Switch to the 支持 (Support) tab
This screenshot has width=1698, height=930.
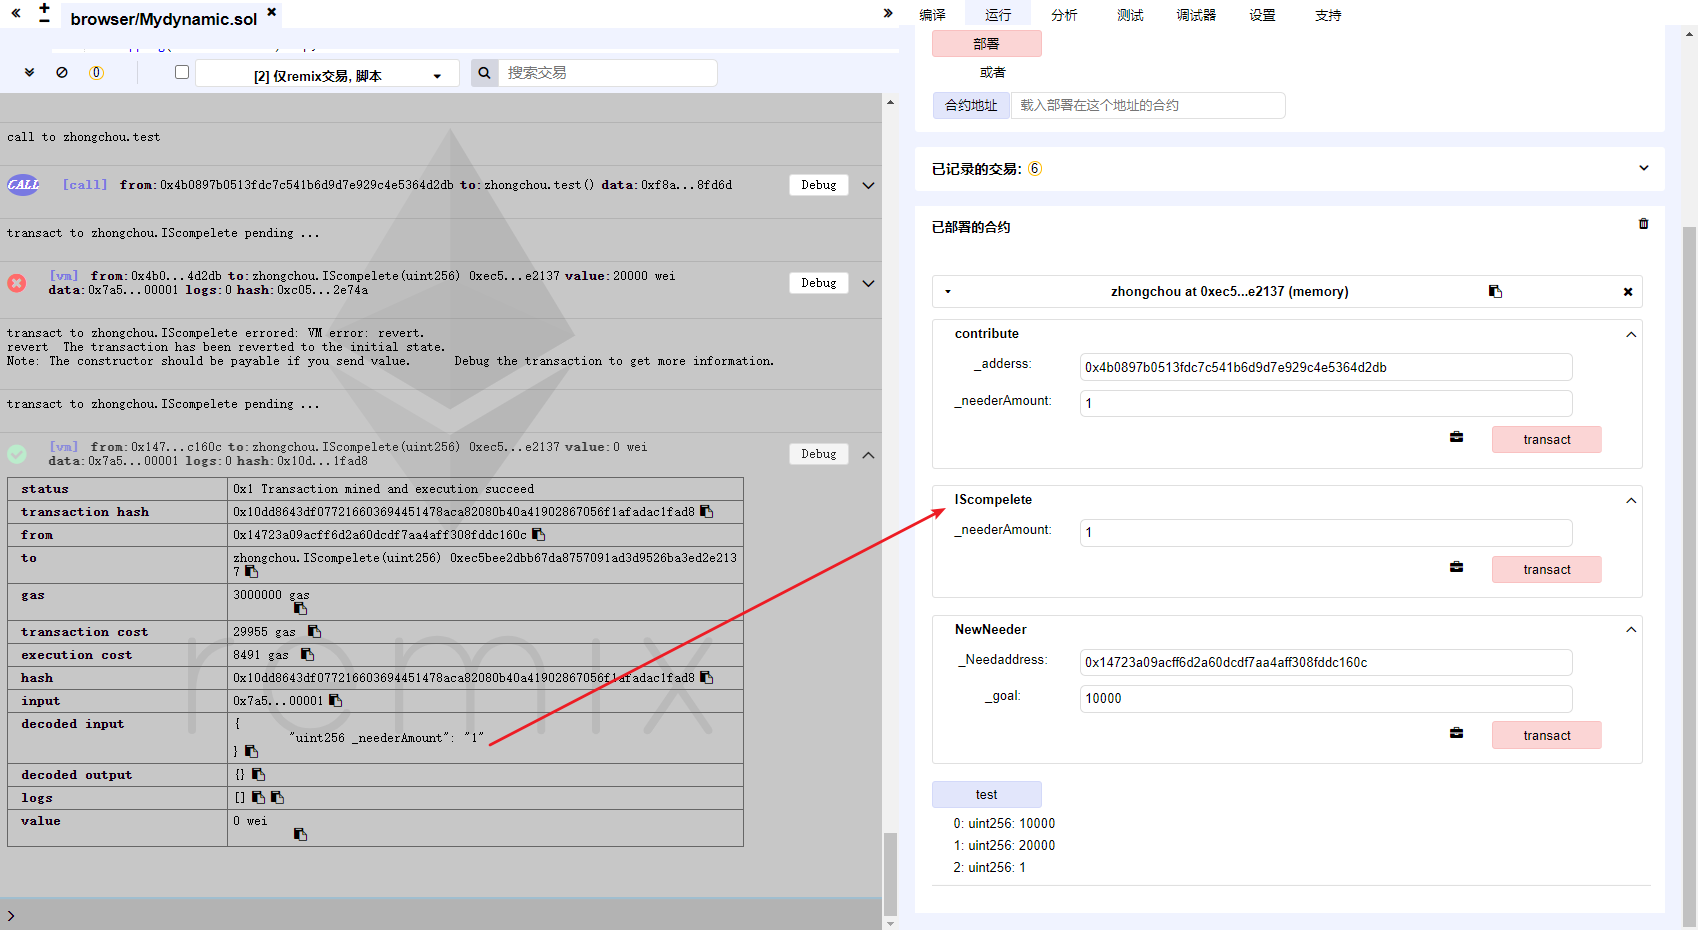(1328, 14)
